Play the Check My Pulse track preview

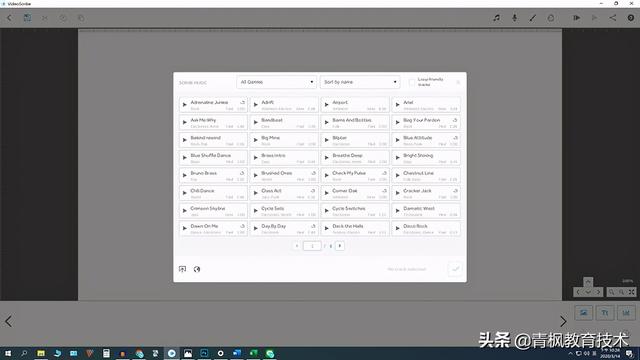[x=327, y=175]
